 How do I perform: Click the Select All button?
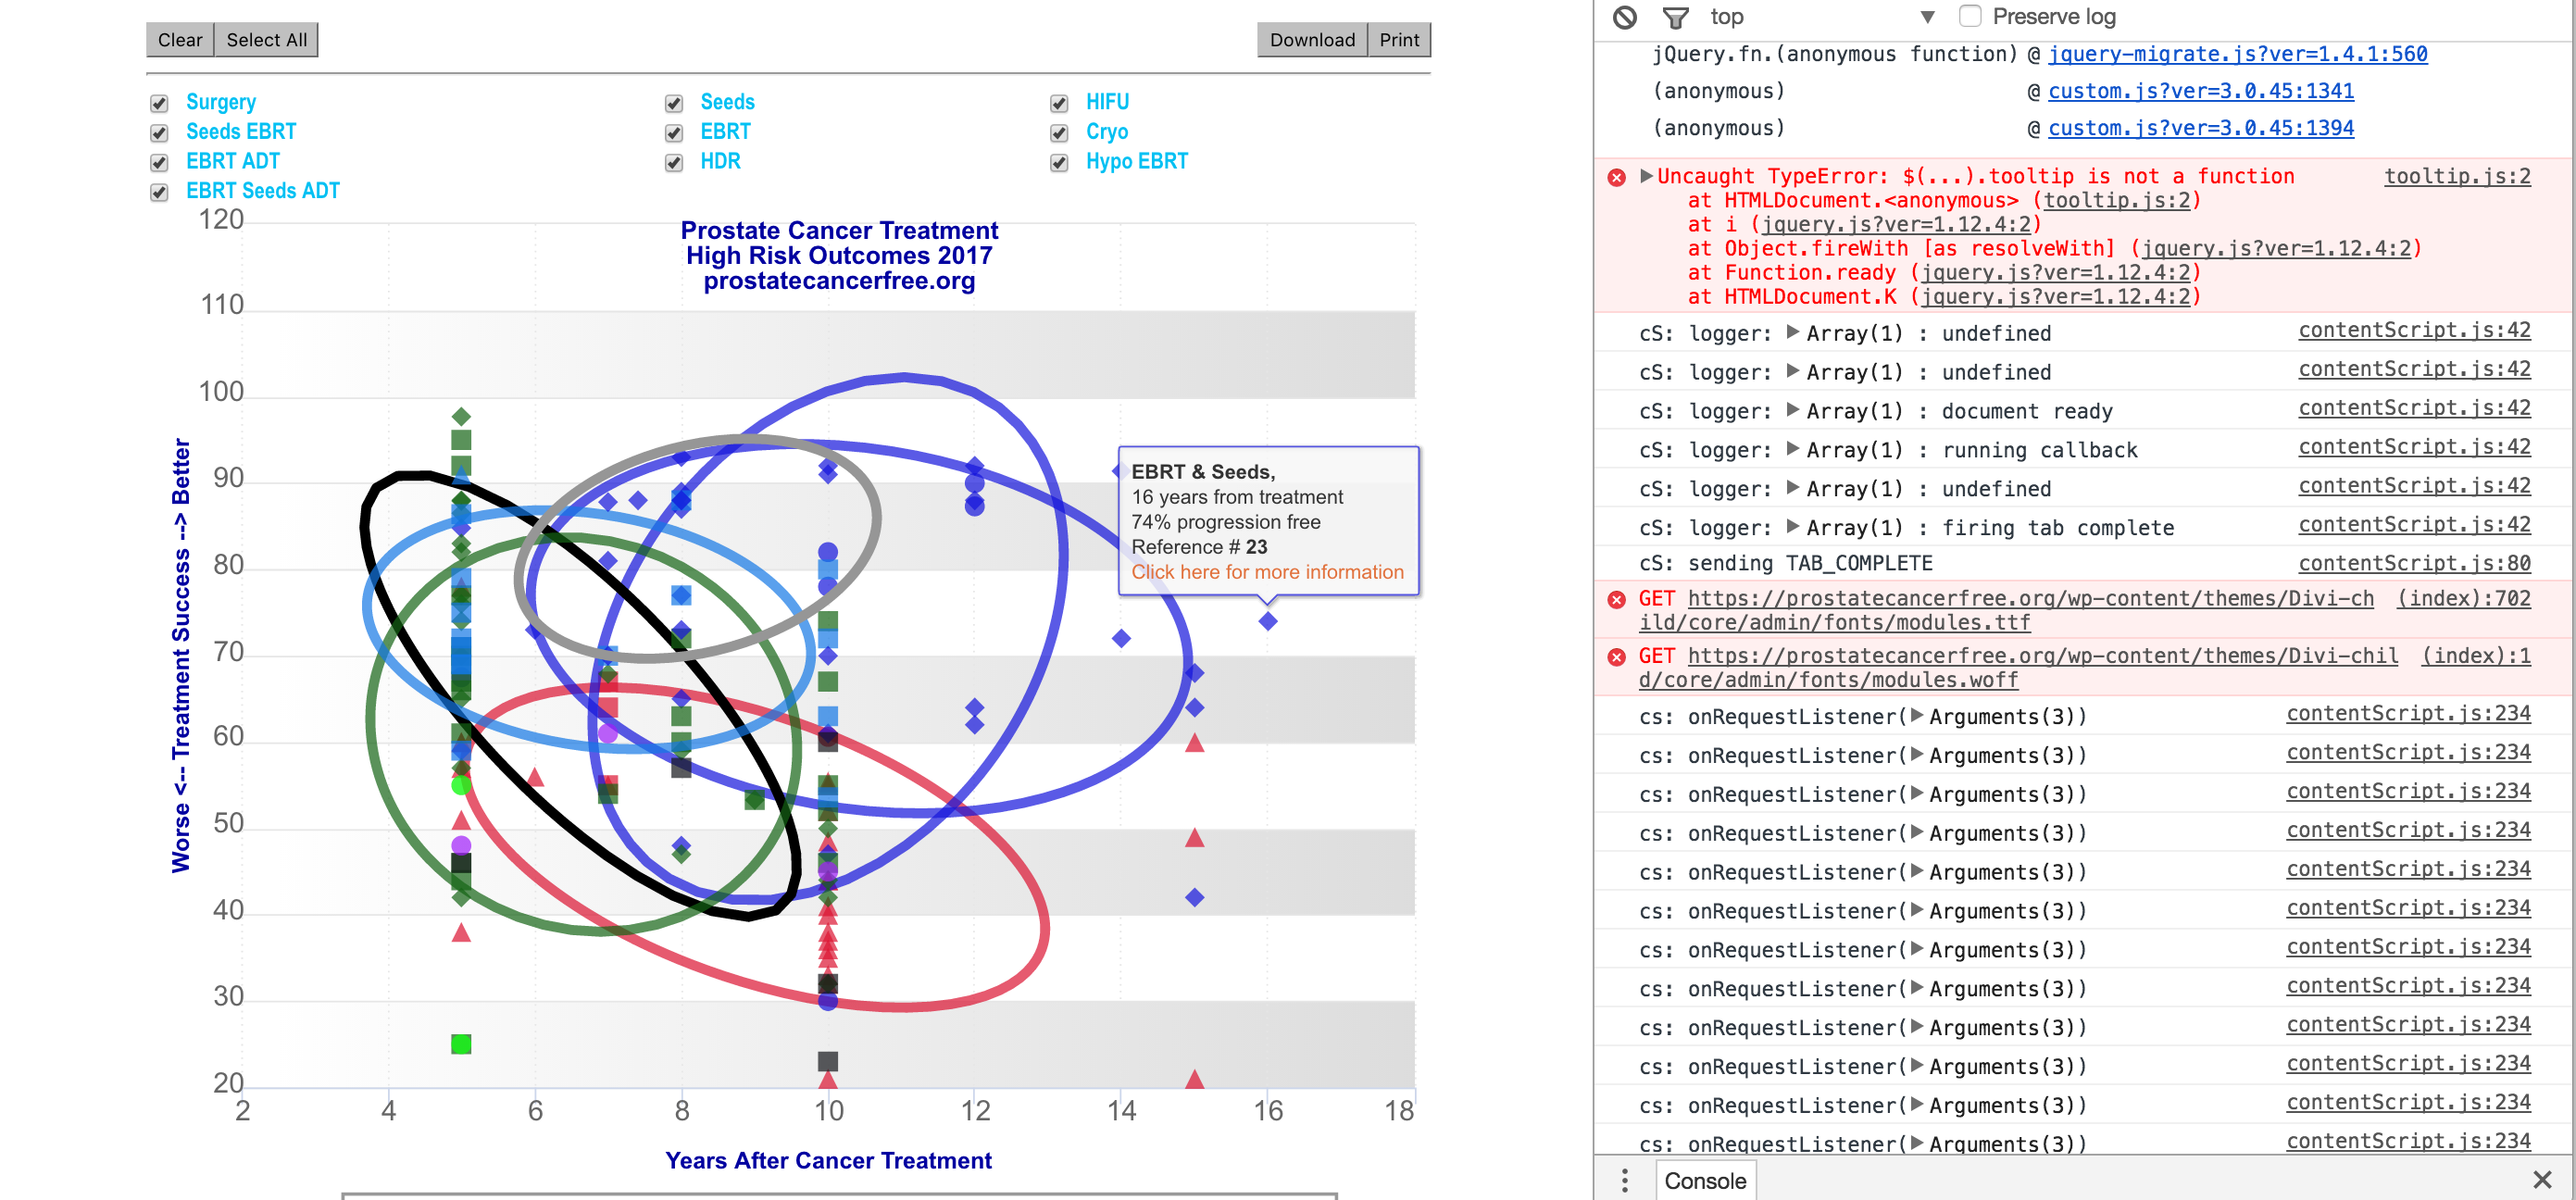266,40
